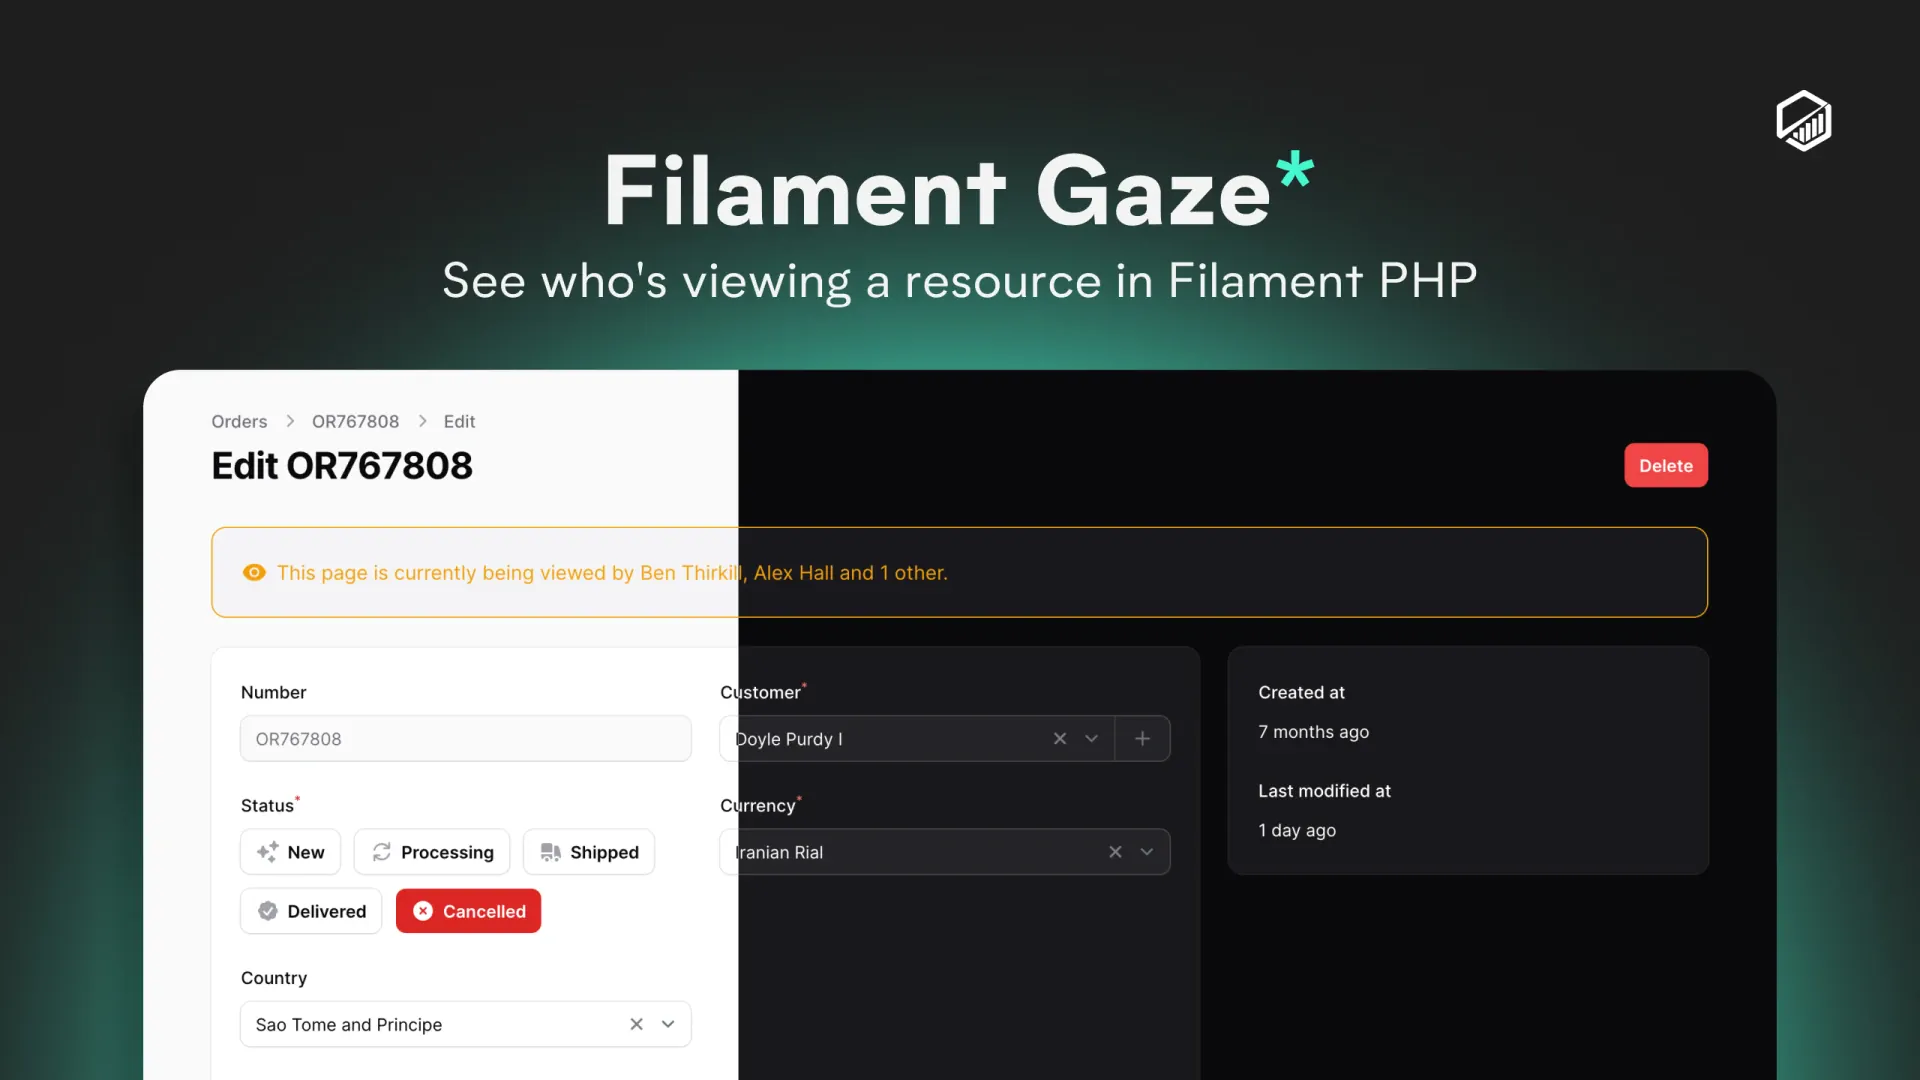Click the Delete button
Screen dimensions: 1920x1080
(x=1665, y=465)
